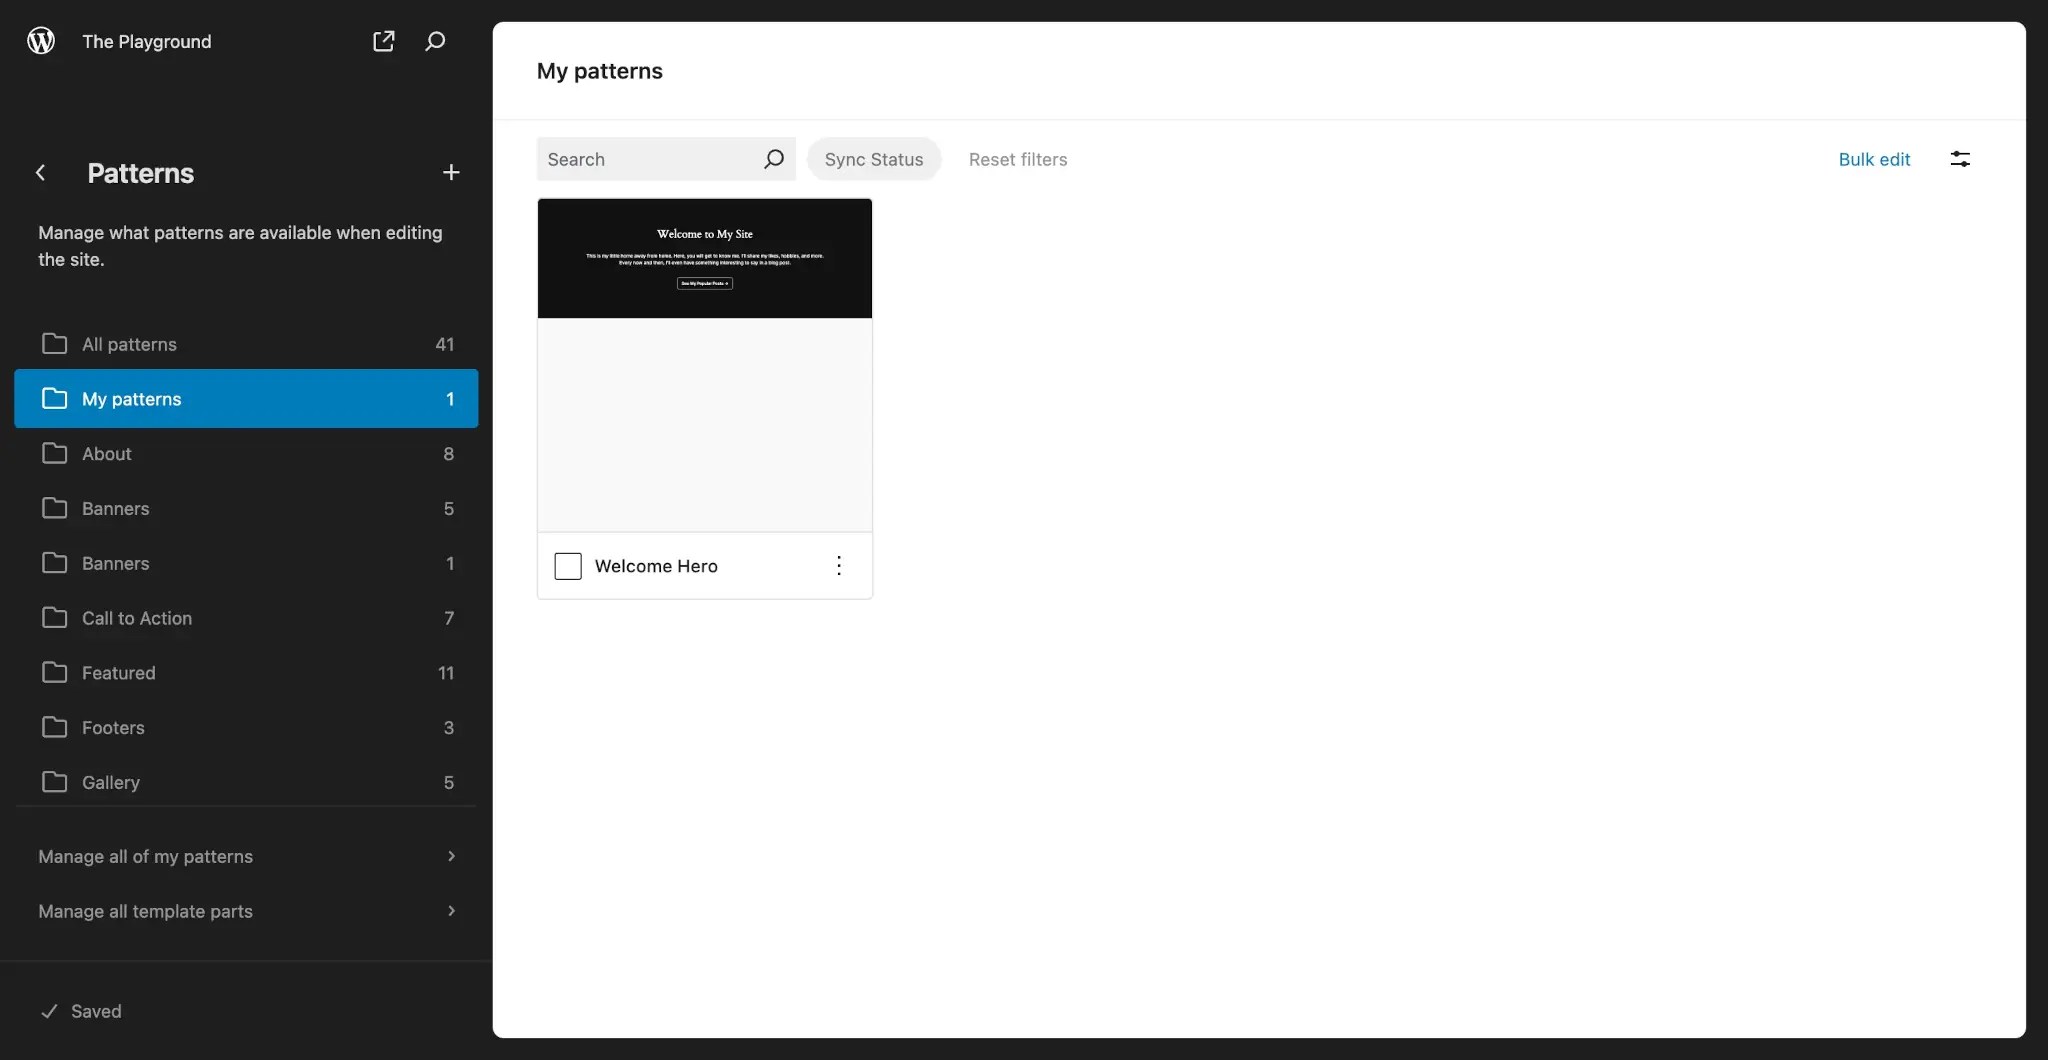Image resolution: width=2048 pixels, height=1060 pixels.
Task: Open view options with the filter icon
Action: click(x=1959, y=159)
